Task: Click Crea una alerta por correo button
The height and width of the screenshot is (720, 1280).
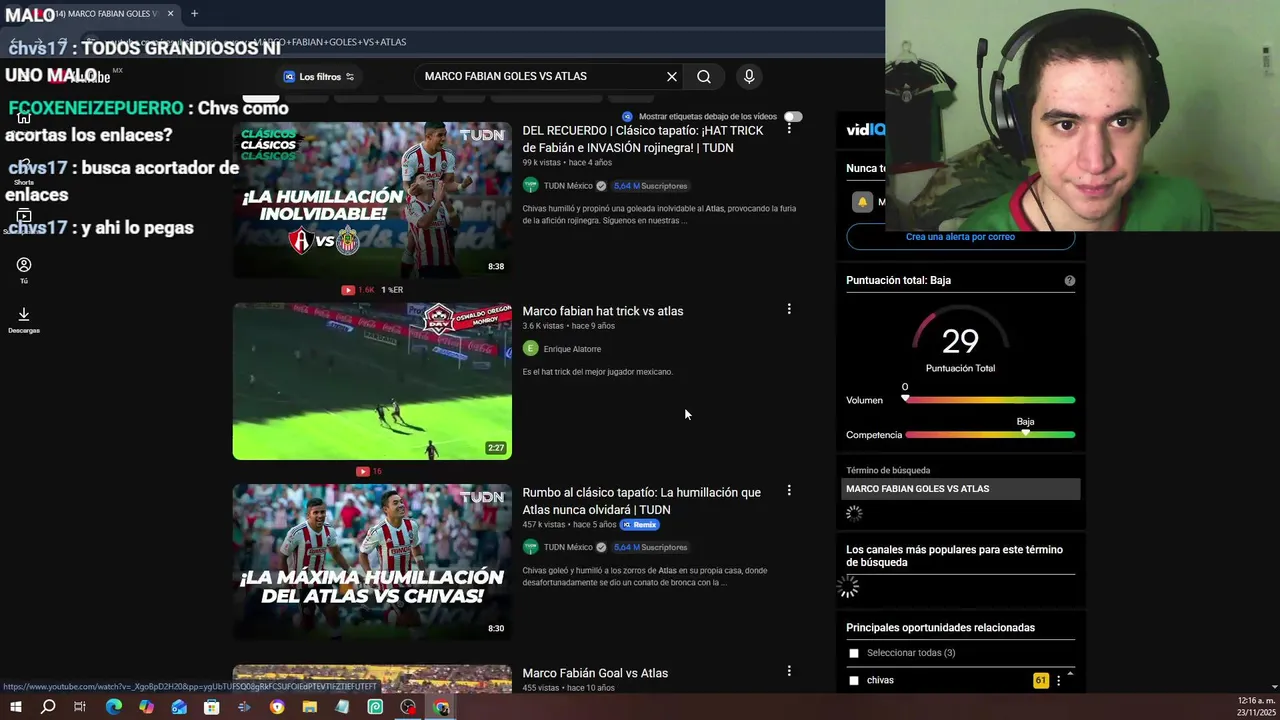Action: tap(960, 237)
